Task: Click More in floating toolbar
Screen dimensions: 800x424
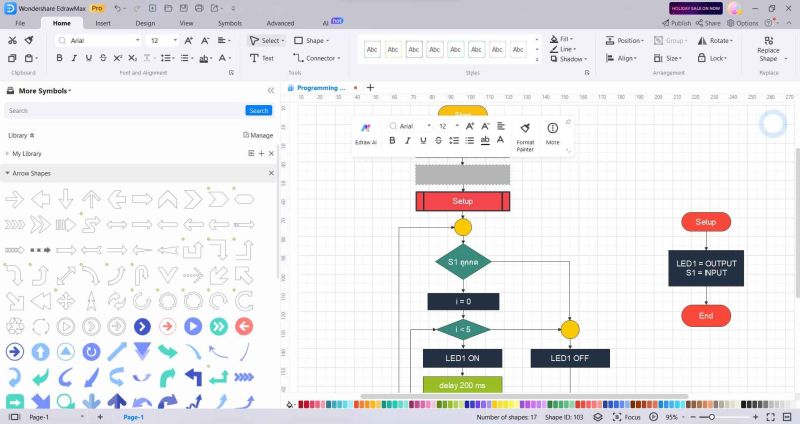Action: coord(553,134)
